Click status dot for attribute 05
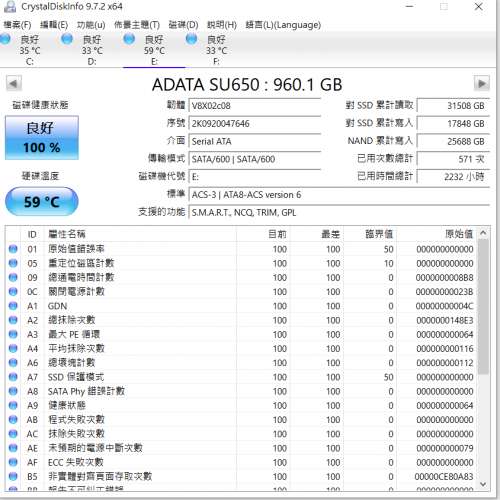Screen dimensions: 500x500 (13, 263)
